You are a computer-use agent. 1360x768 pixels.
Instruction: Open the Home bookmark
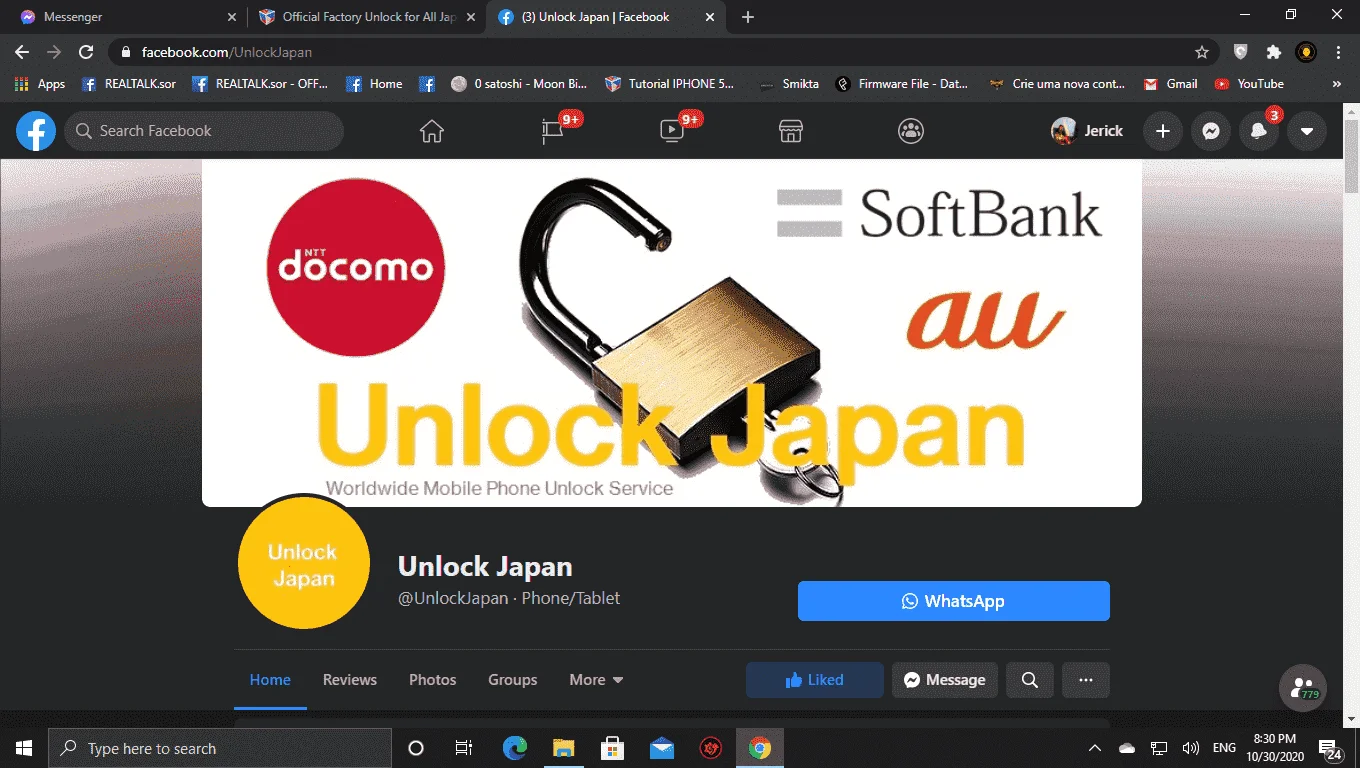point(374,84)
